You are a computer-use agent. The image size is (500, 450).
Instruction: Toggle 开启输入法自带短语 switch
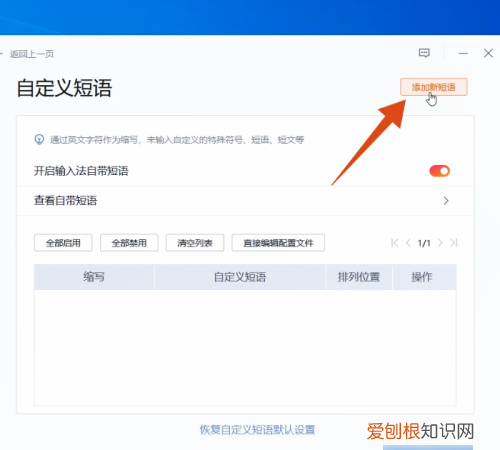point(439,171)
